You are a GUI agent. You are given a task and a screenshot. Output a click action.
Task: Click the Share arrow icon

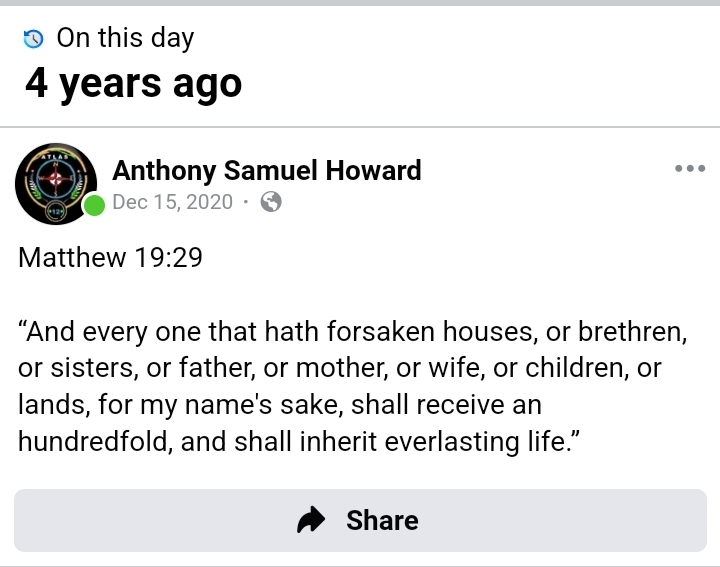[x=312, y=520]
